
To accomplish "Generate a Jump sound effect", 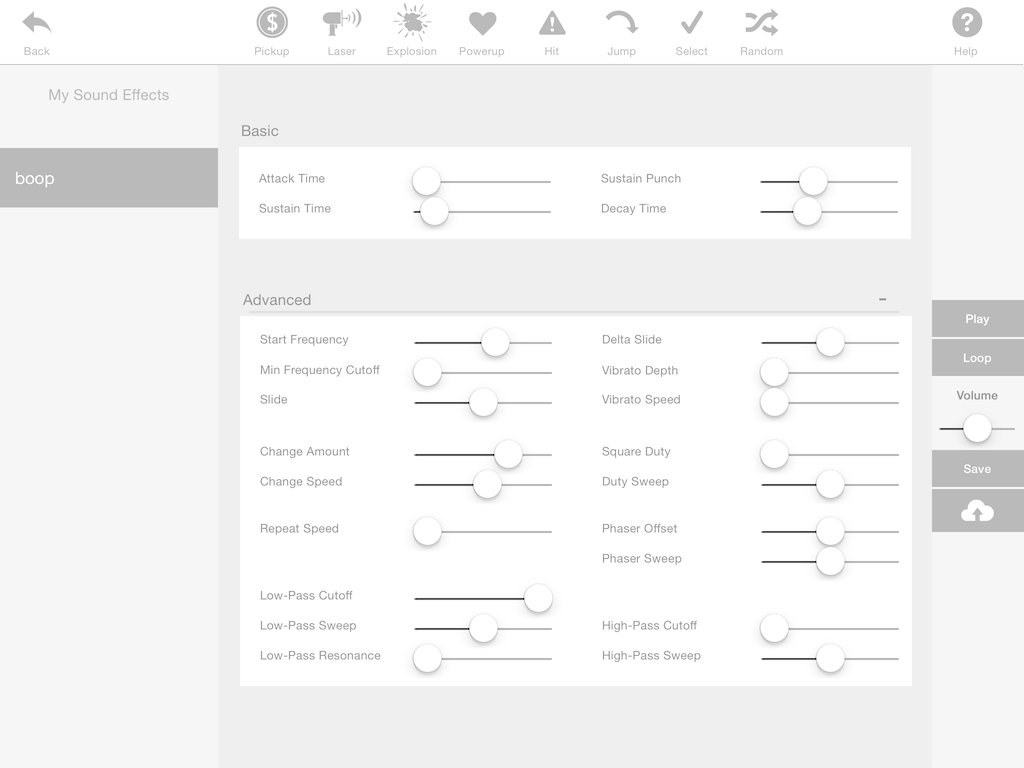I will pos(621,22).
